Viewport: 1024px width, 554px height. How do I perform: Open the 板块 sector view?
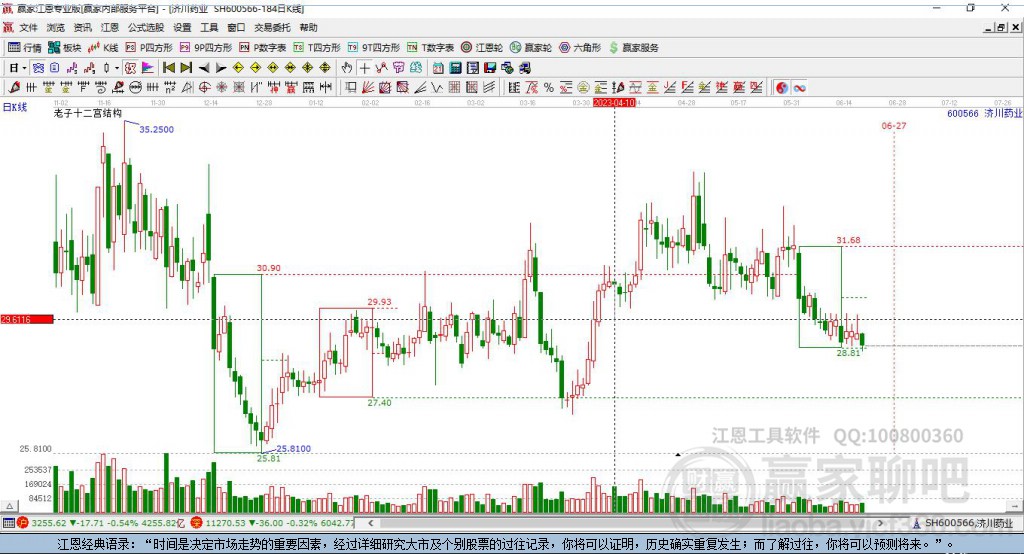click(65, 48)
